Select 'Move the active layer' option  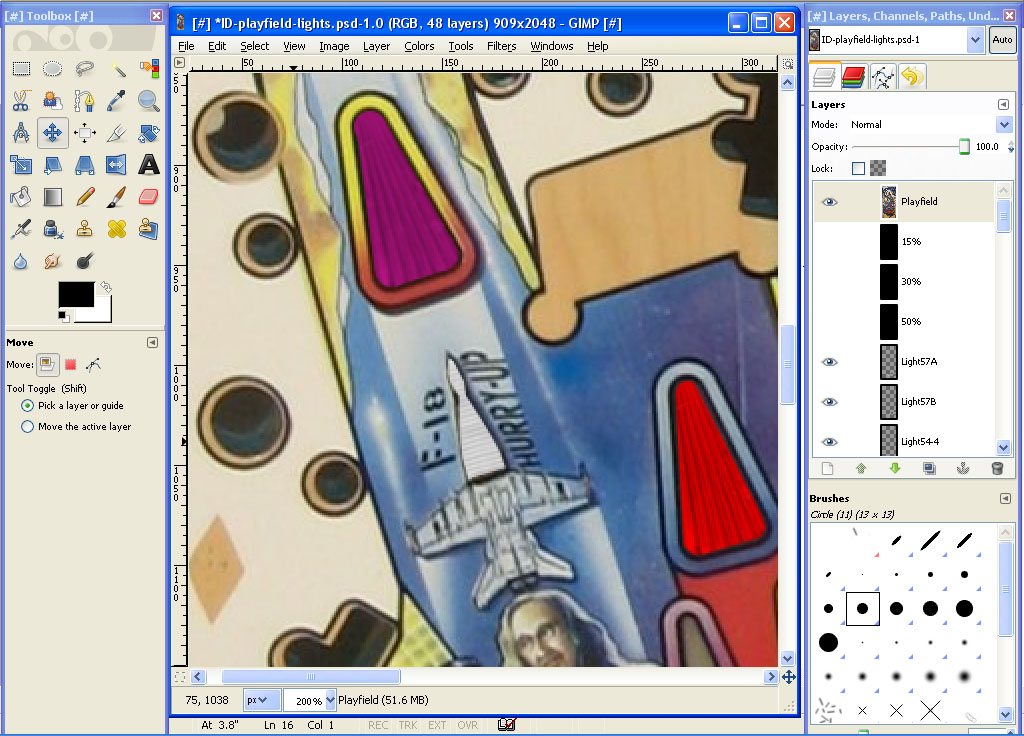pyautogui.click(x=28, y=427)
